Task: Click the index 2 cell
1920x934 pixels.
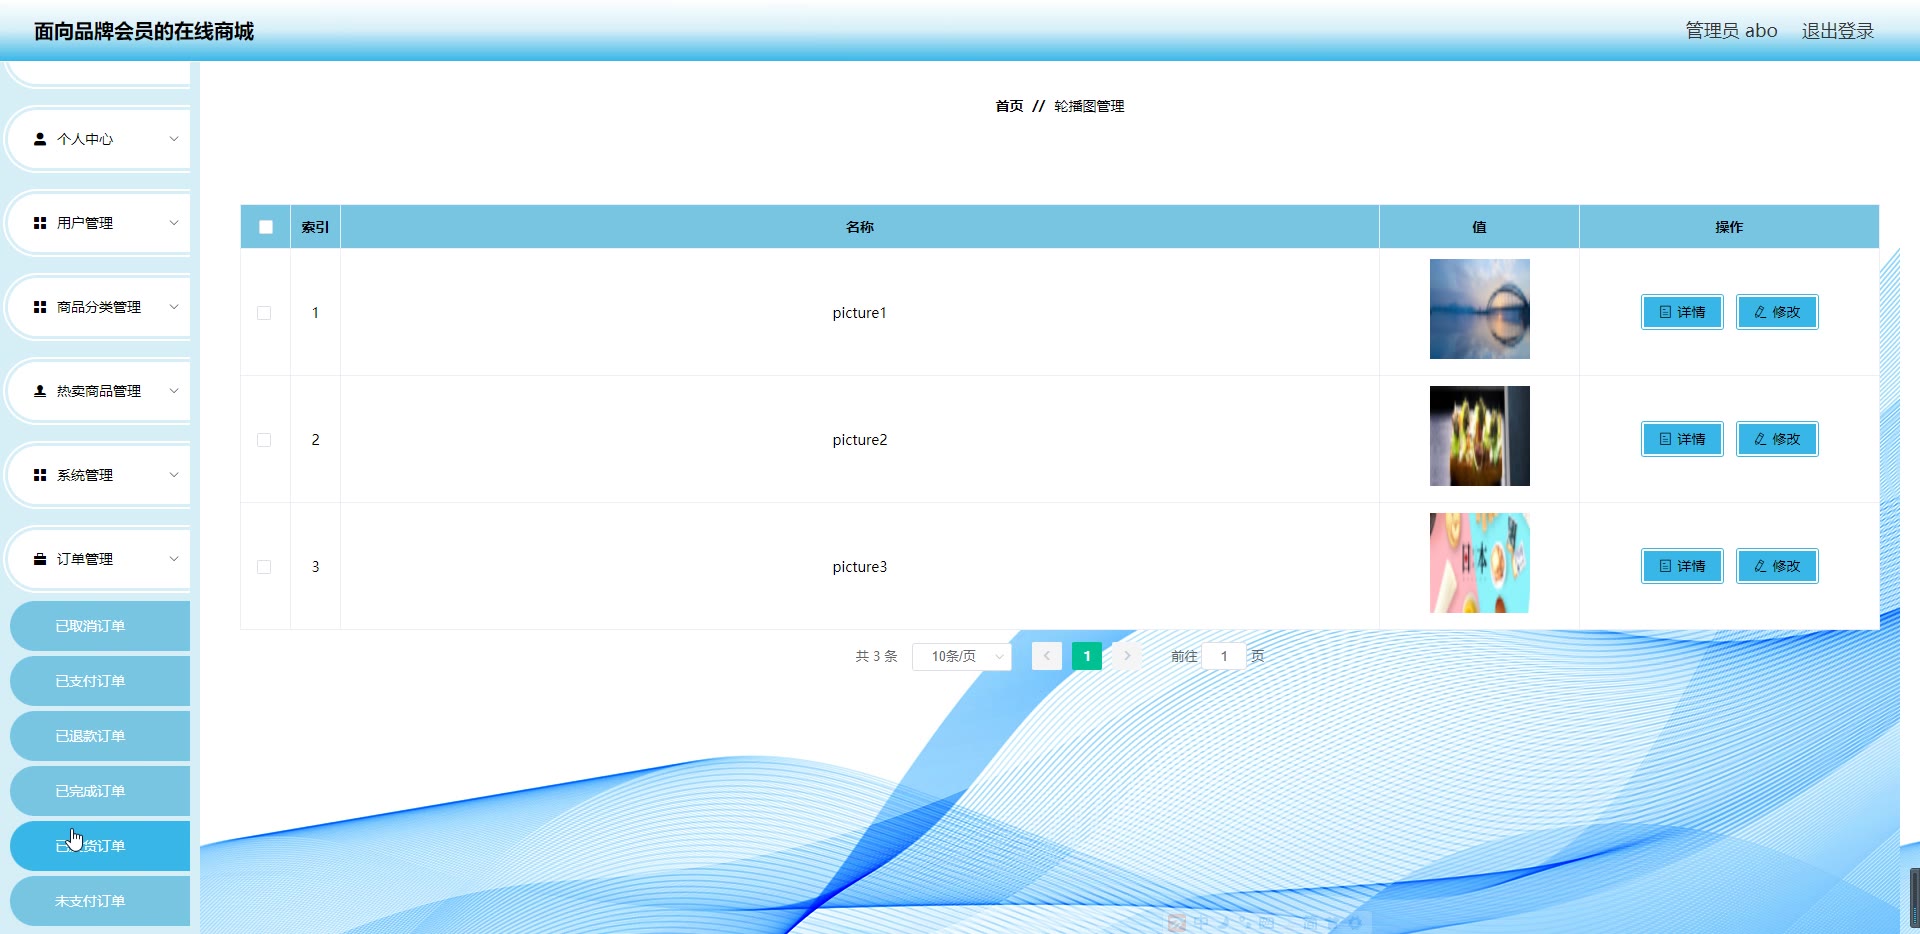Action: tap(315, 440)
